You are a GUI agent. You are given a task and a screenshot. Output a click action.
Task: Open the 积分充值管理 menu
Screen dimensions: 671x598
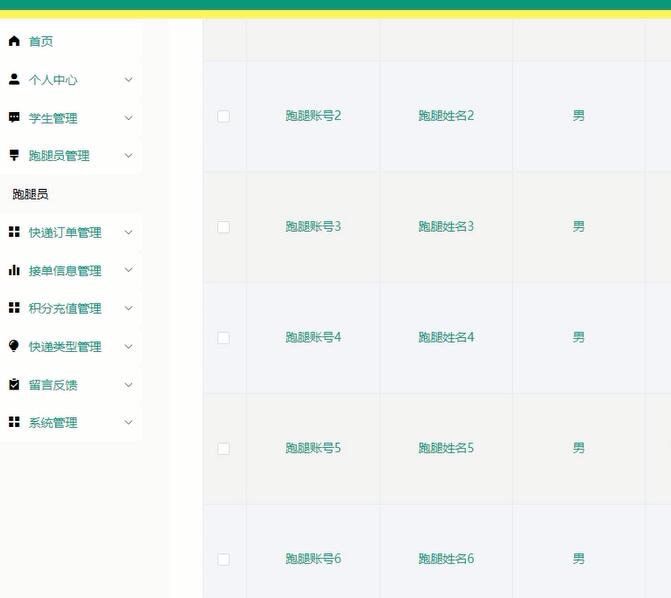coord(65,308)
